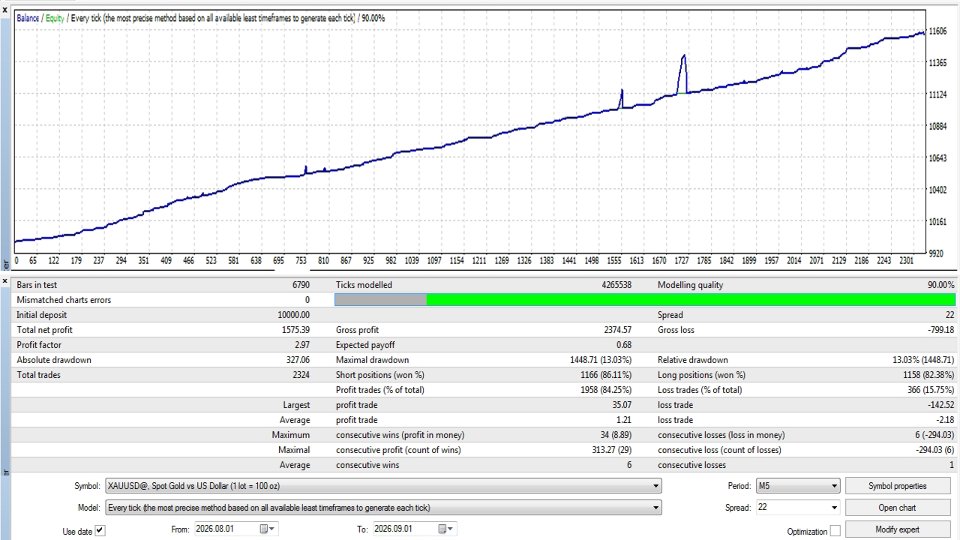This screenshot has width=960, height=540.
Task: Click the Symbol properties button
Action: tap(897, 486)
